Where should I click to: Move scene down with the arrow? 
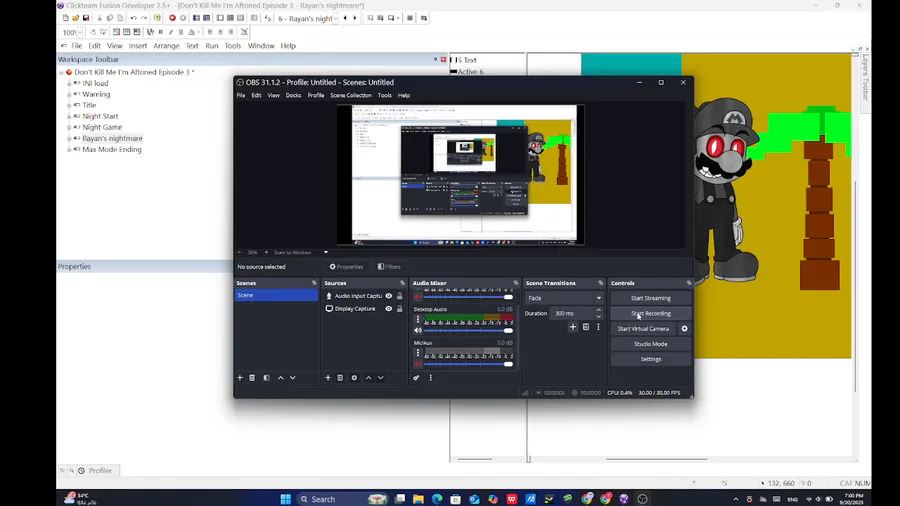pyautogui.click(x=293, y=377)
